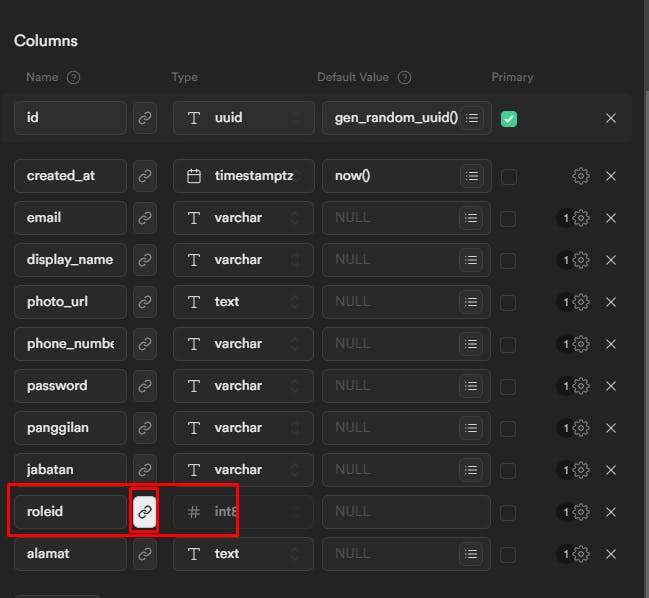This screenshot has width=649, height=598.
Task: Open the gear settings for the created_at column
Action: tap(581, 176)
